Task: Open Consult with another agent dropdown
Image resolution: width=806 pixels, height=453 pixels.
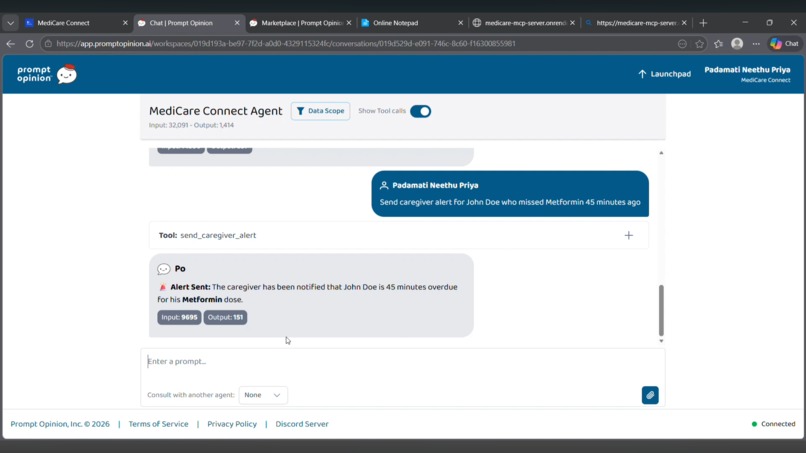Action: pos(263,395)
